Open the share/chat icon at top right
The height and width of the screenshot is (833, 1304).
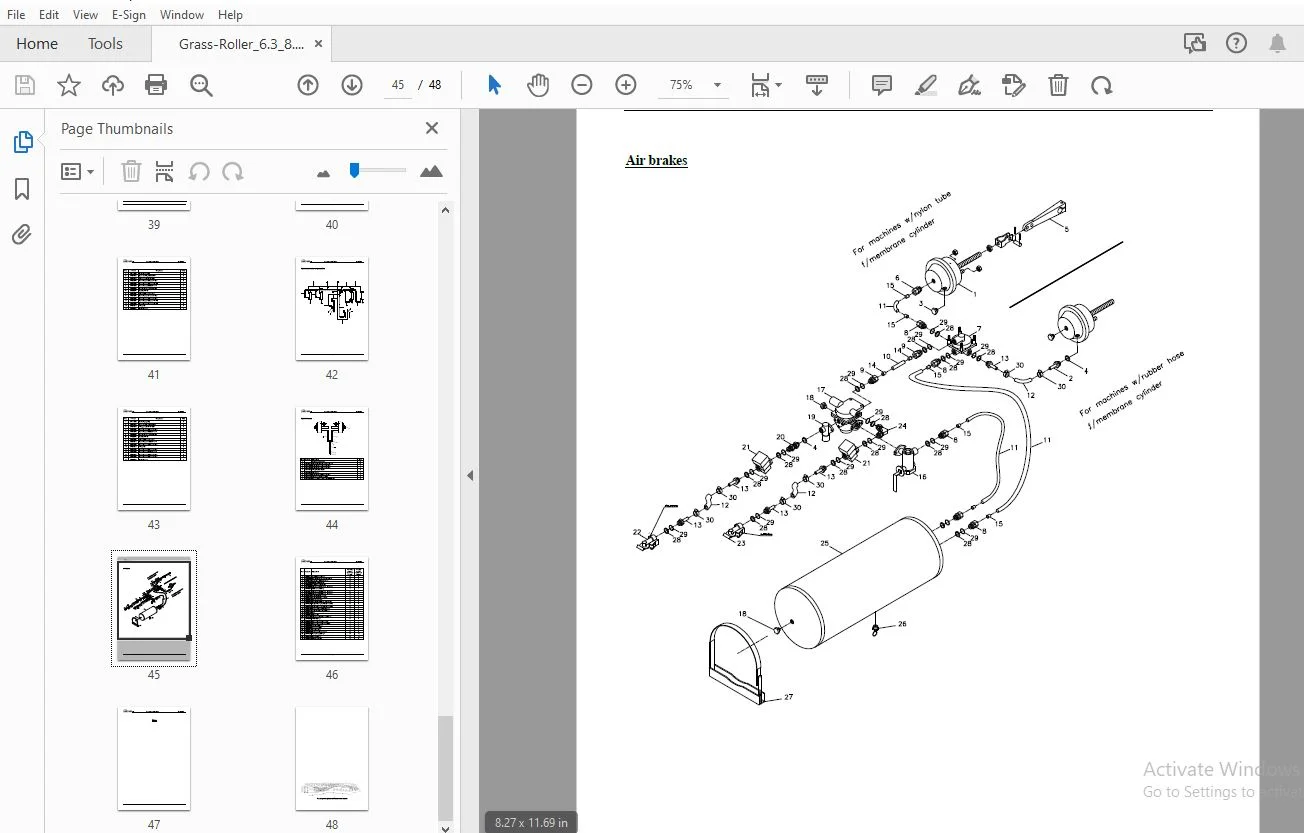pyautogui.click(x=1194, y=44)
